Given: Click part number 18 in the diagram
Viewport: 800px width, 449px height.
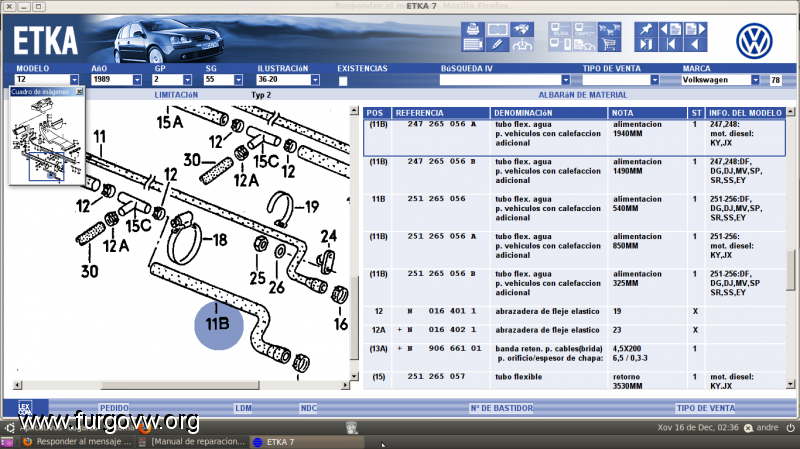Looking at the screenshot, I should [220, 240].
